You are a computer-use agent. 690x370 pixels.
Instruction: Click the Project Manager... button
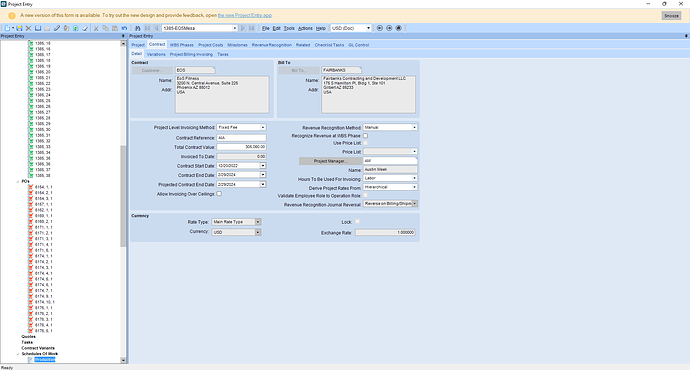point(330,161)
